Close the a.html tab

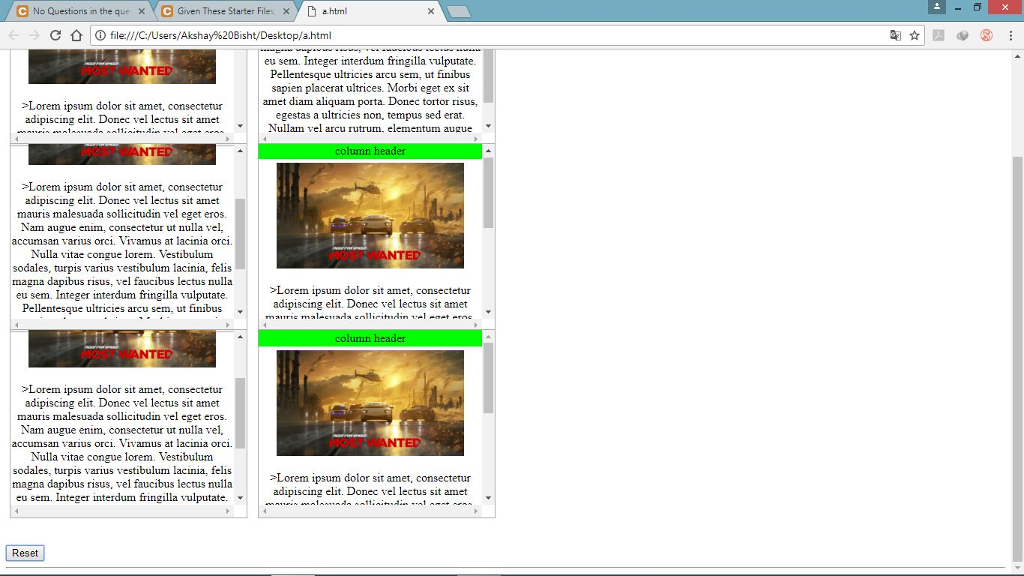click(x=430, y=11)
